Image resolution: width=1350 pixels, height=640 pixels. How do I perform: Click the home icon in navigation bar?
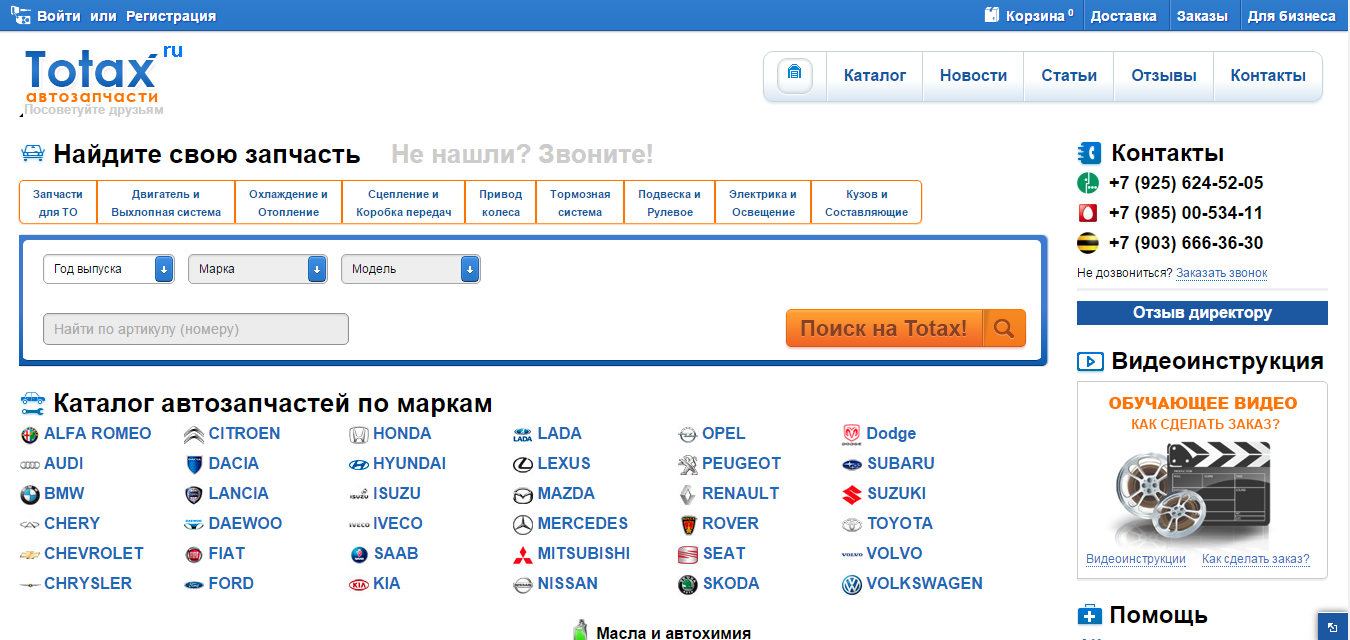(x=795, y=76)
